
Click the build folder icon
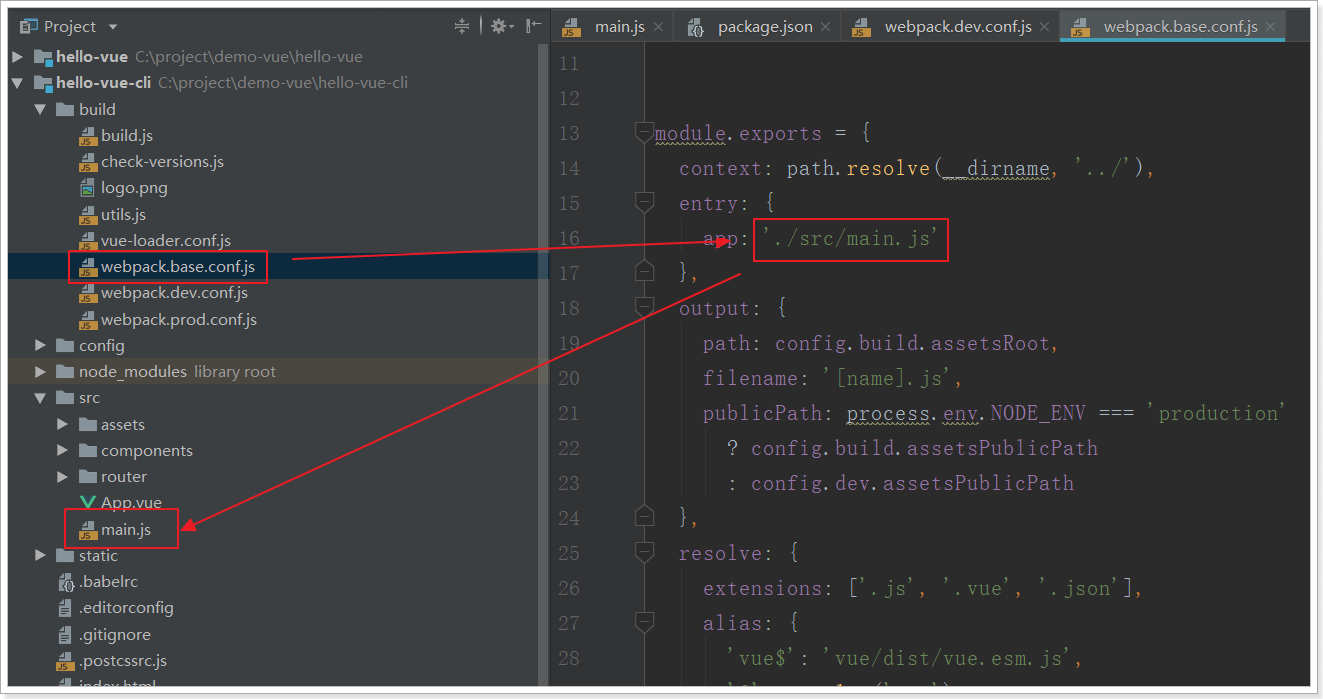click(65, 109)
